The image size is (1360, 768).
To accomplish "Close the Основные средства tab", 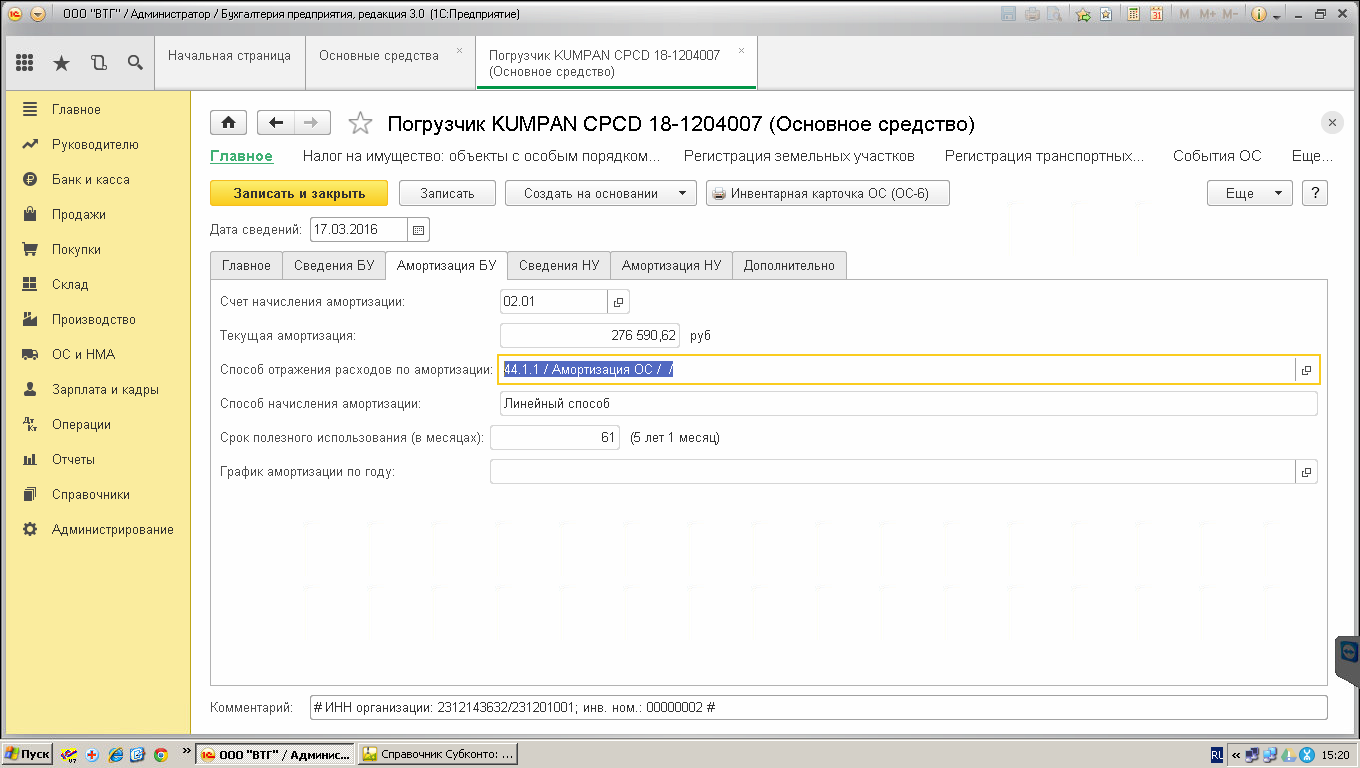I will pyautogui.click(x=459, y=50).
